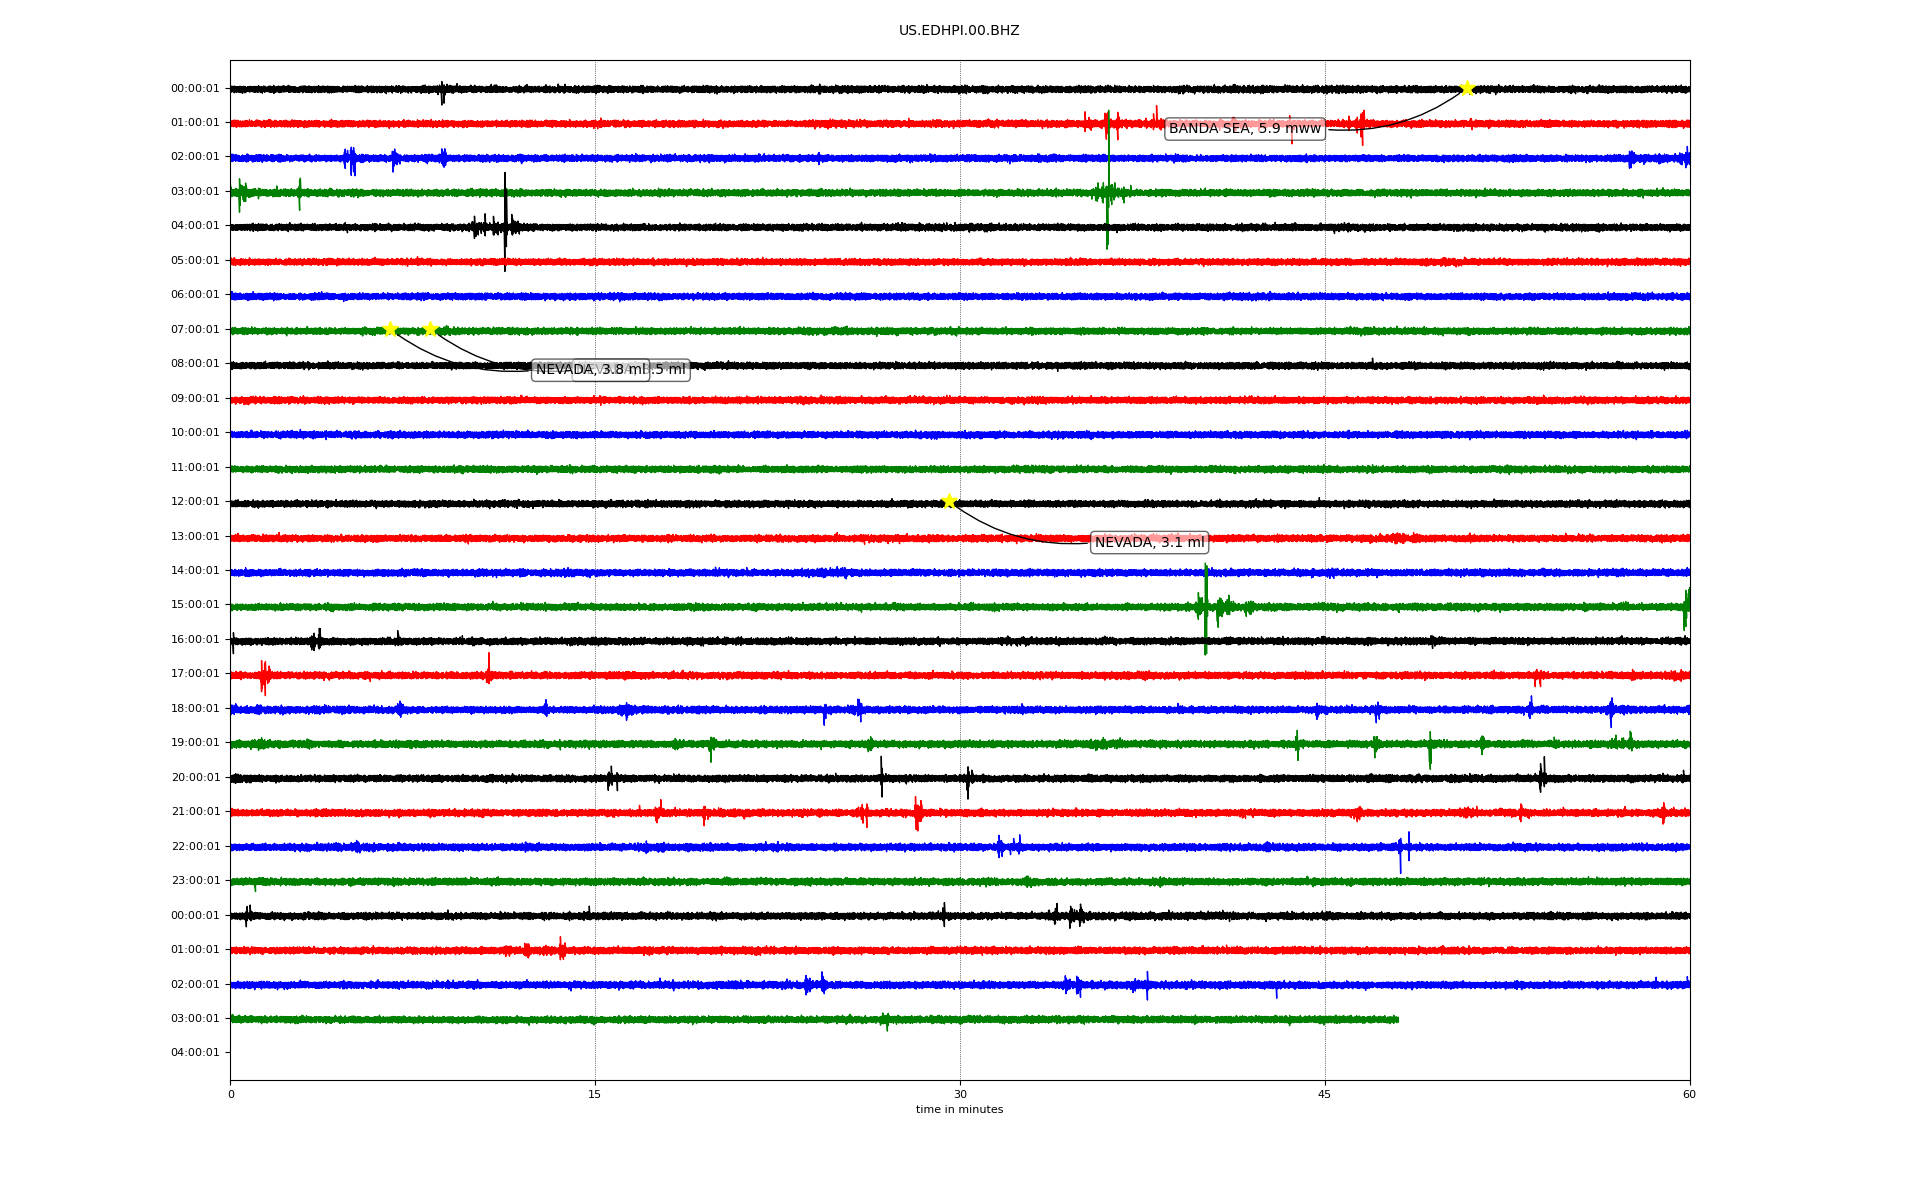Click the 16:00:01 hour label

[x=195, y=640]
